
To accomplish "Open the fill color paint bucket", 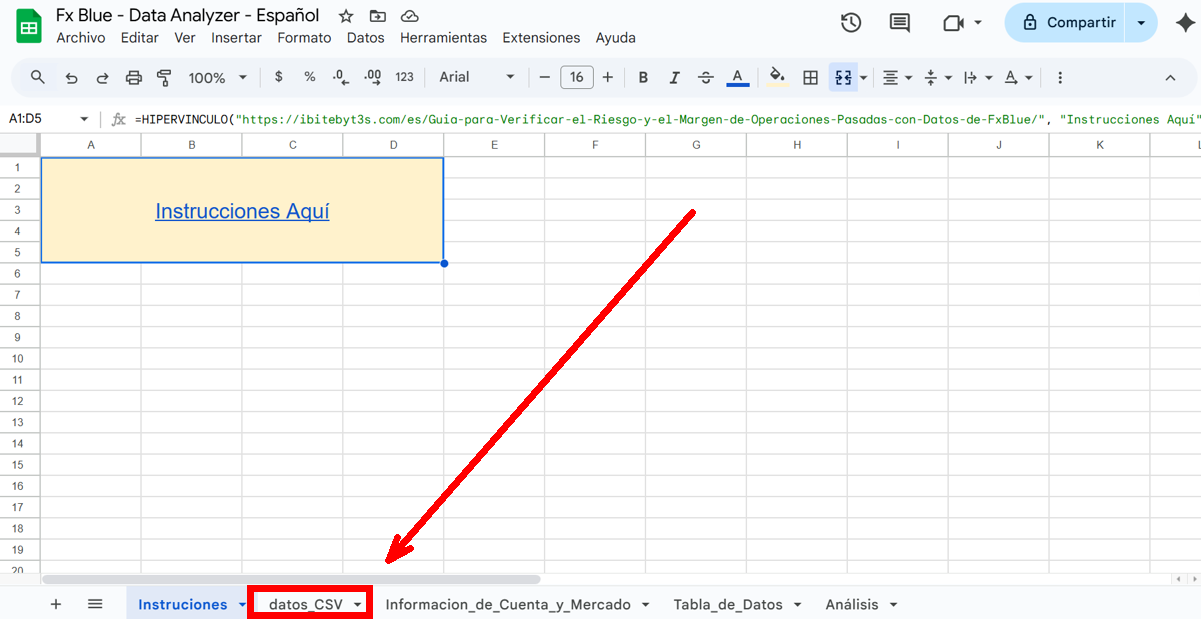I will [777, 77].
